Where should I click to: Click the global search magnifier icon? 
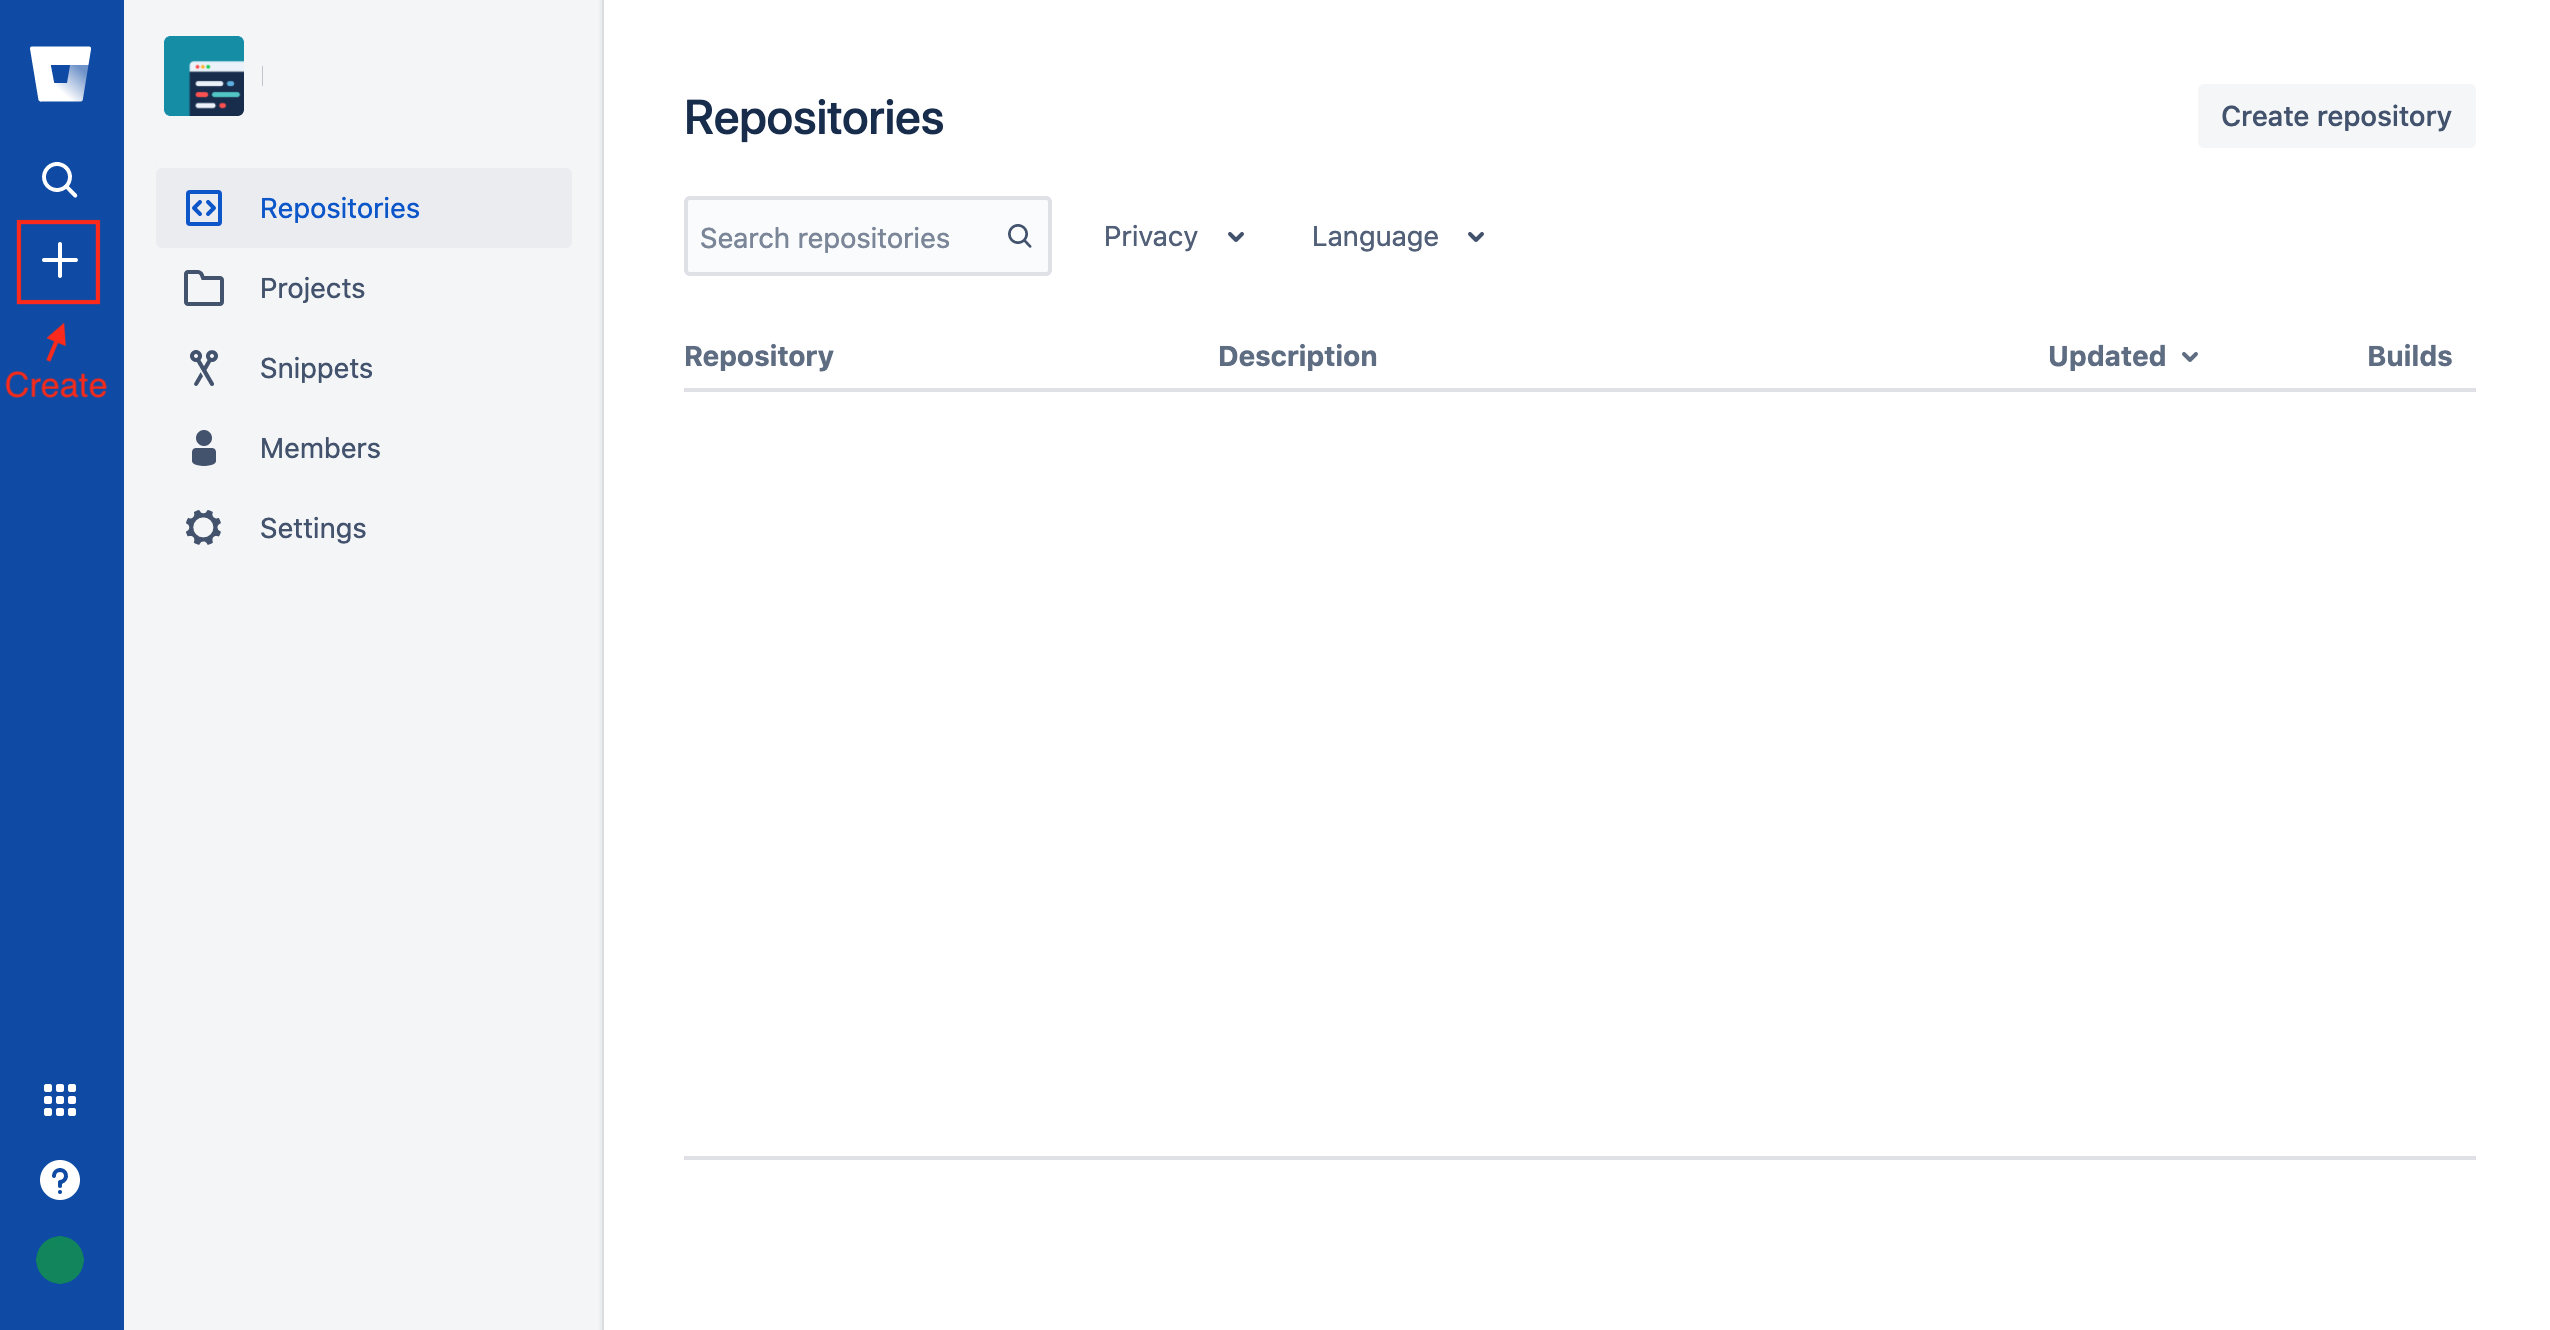click(57, 179)
